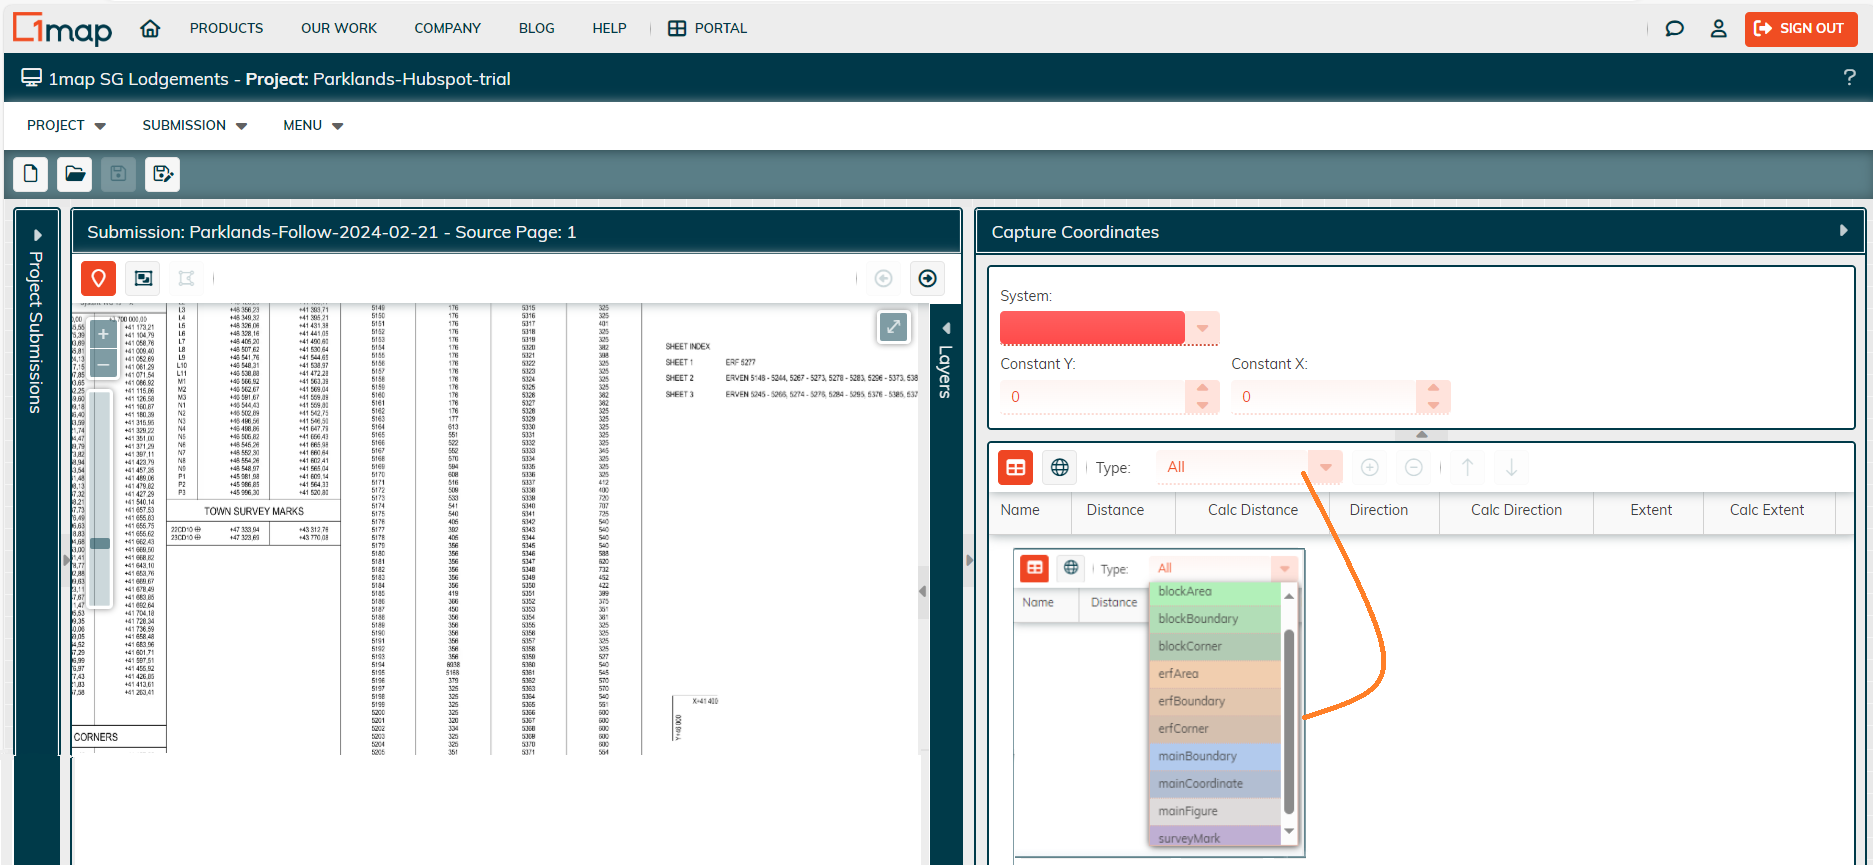Open the SUBMISSION menu
The image size is (1873, 865).
[x=194, y=125]
